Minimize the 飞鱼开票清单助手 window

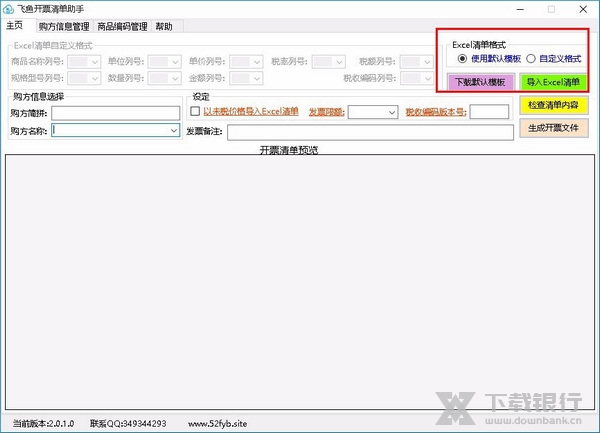coord(520,9)
